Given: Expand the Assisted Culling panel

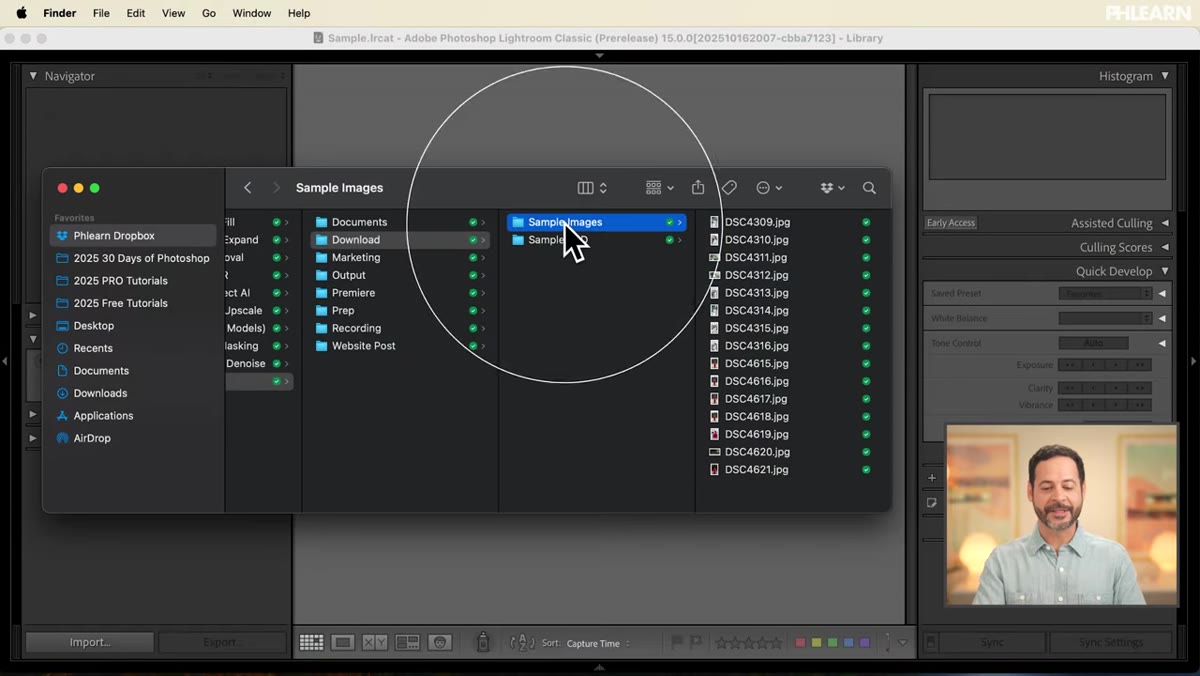Looking at the screenshot, I should coord(1165,223).
